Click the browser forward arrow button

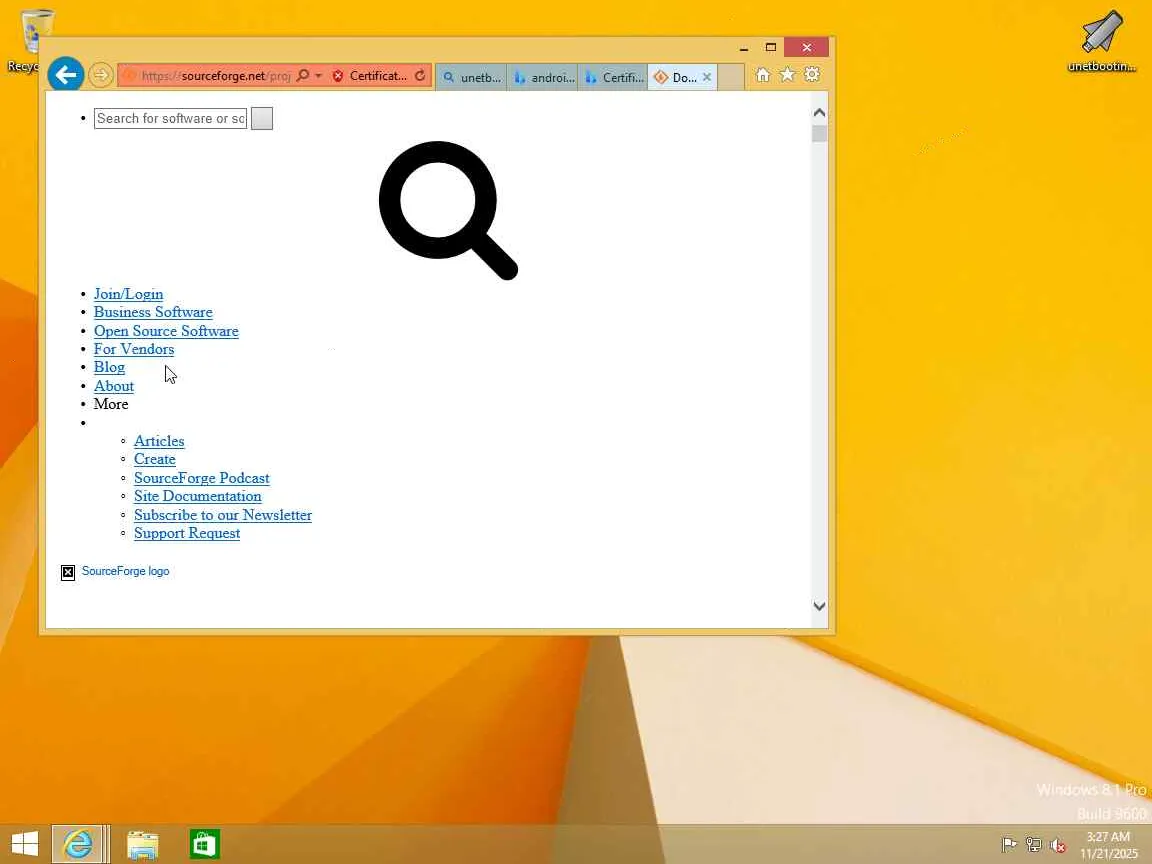pos(101,75)
